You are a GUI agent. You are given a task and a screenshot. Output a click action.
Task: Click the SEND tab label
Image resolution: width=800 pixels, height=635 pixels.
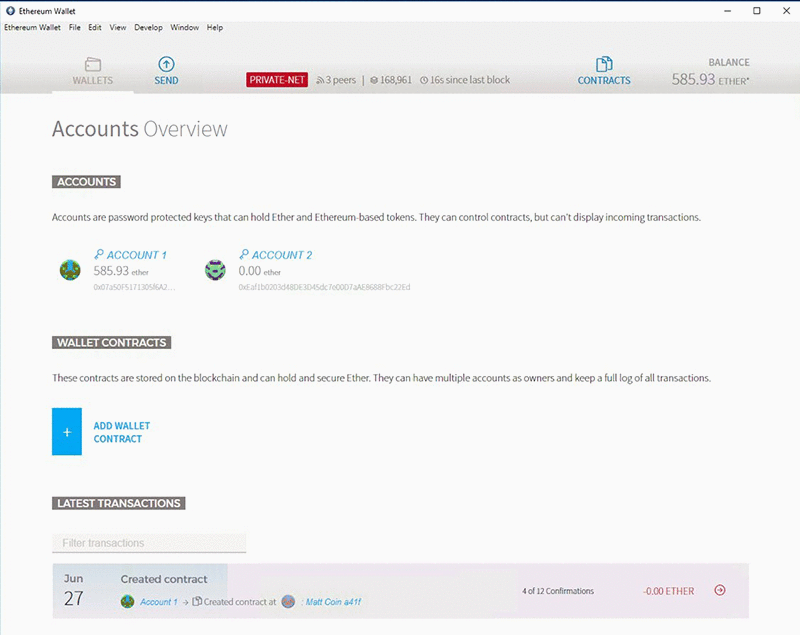(166, 81)
